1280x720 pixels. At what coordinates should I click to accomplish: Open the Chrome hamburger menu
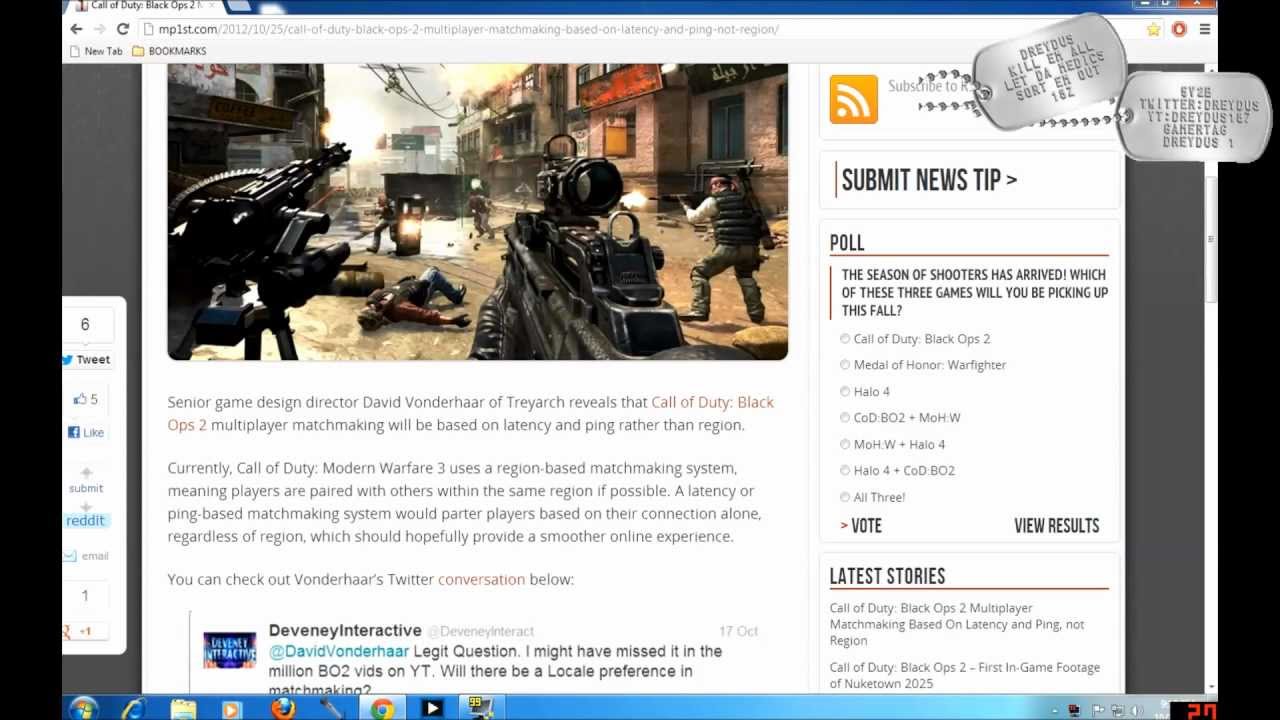pyautogui.click(x=1204, y=29)
